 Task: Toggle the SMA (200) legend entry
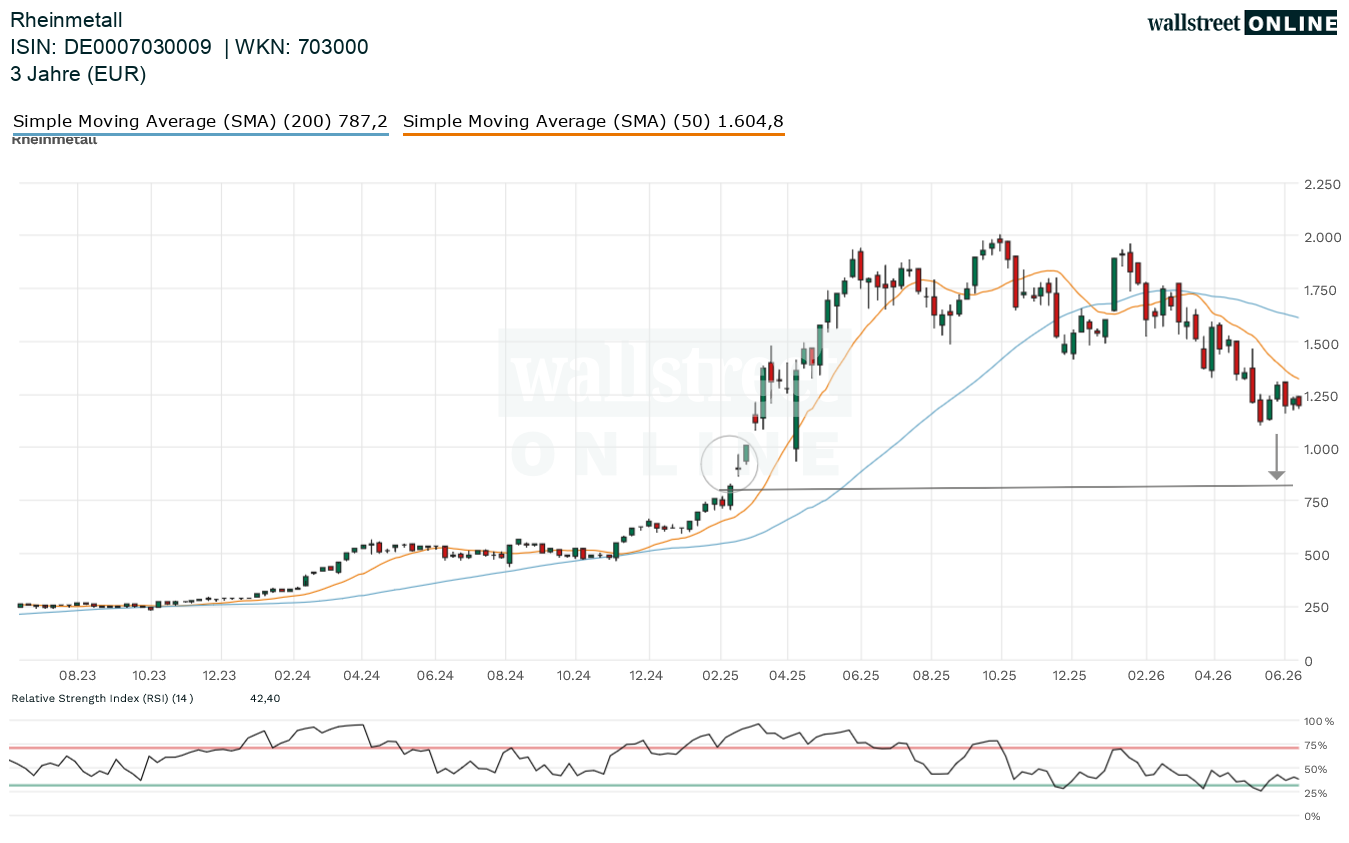click(x=200, y=122)
